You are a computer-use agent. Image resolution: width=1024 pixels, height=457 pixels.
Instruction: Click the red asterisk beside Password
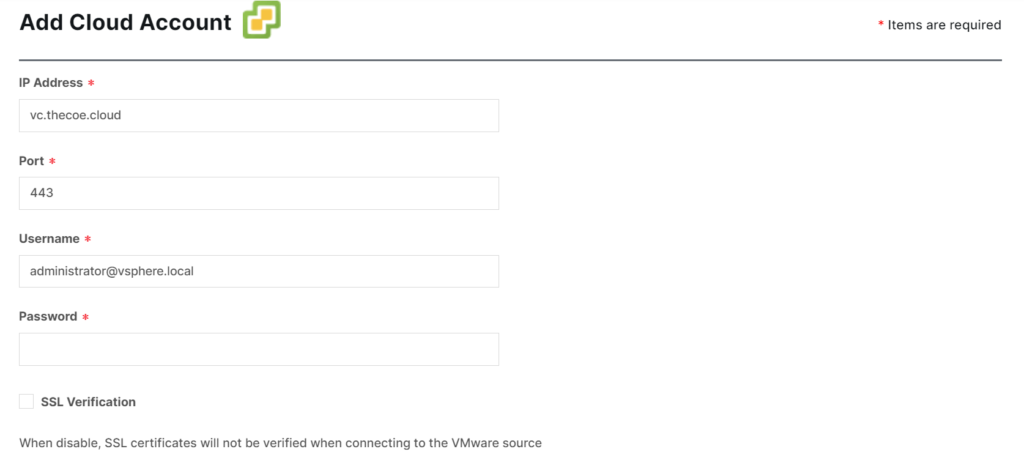click(x=84, y=317)
